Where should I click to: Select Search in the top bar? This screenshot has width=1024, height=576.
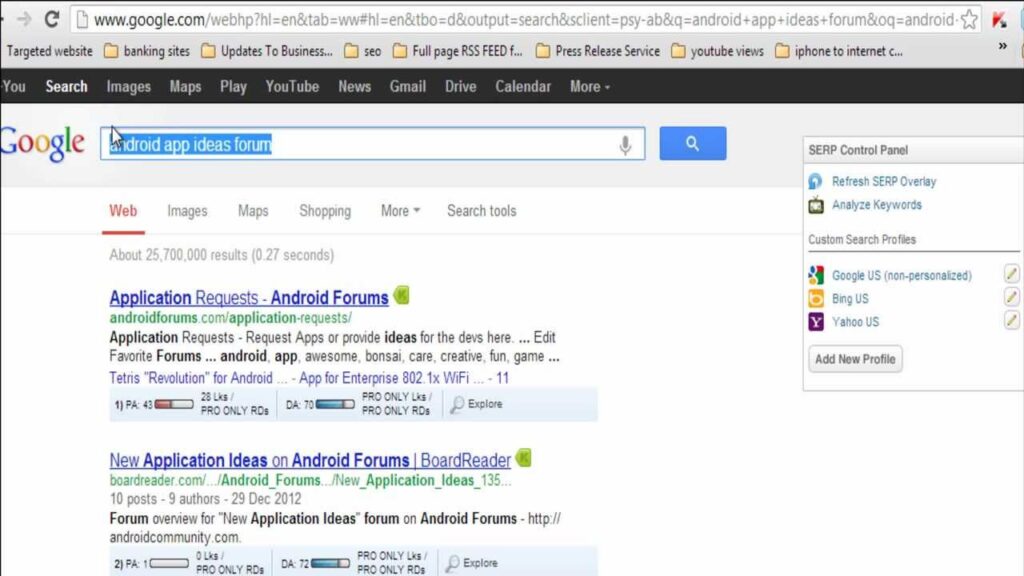(x=66, y=87)
